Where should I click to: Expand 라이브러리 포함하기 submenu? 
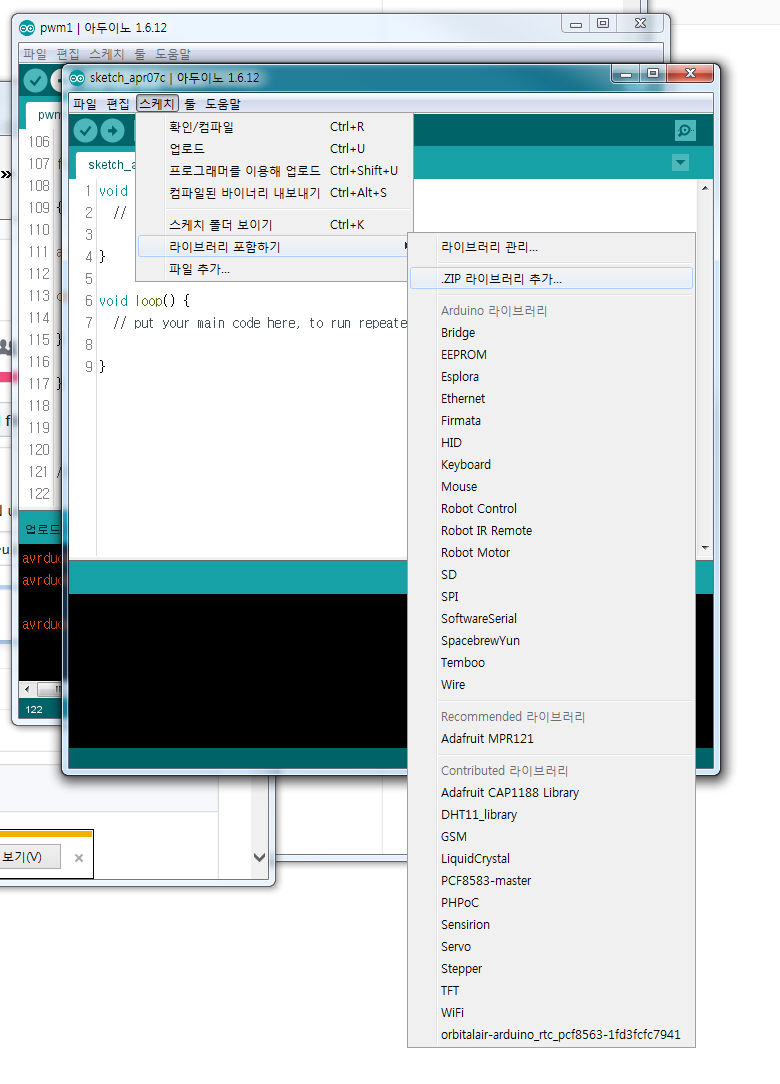click(x=275, y=247)
